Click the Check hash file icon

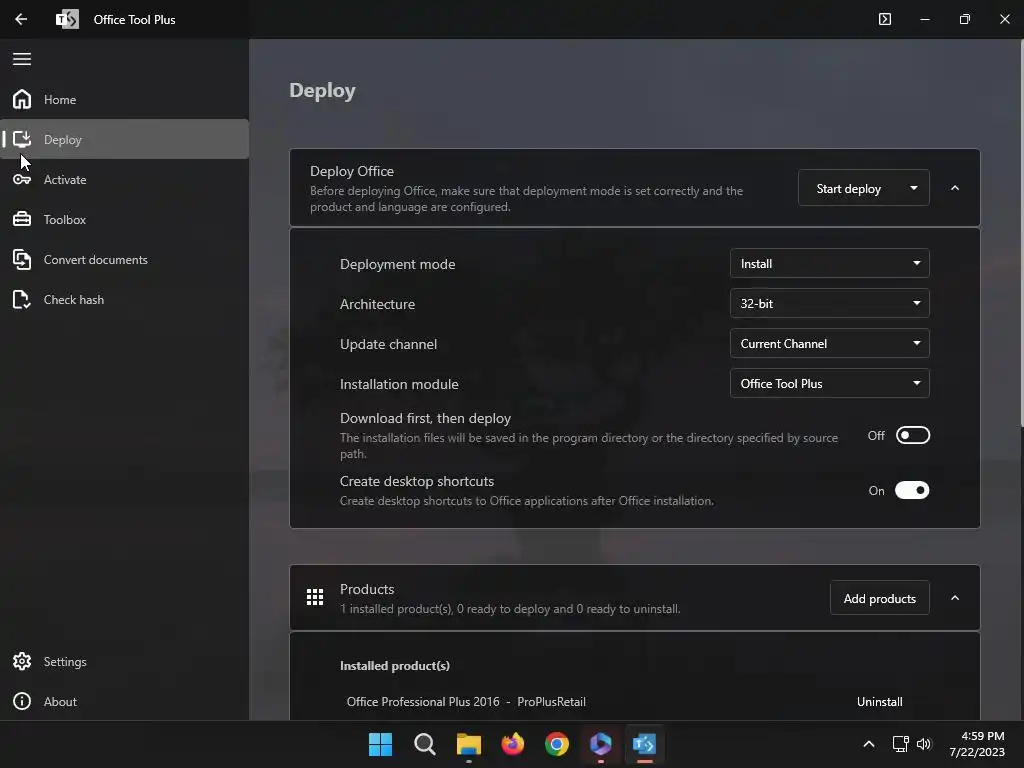[x=22, y=300]
